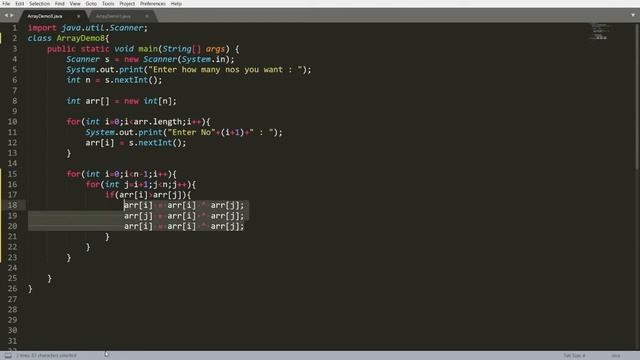This screenshot has height=360, width=640.
Task: Click 'arr[j];' at end of line 20
Action: pyautogui.click(x=227, y=226)
